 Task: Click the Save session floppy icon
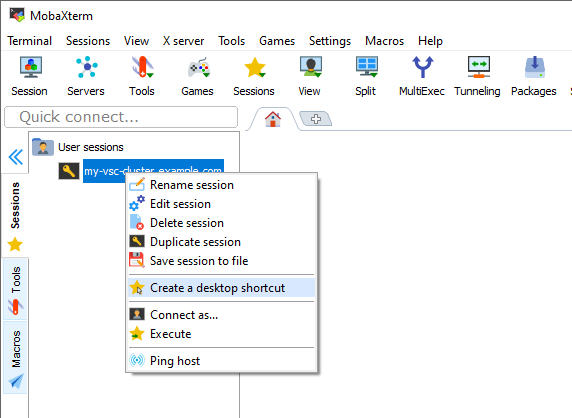(x=137, y=260)
